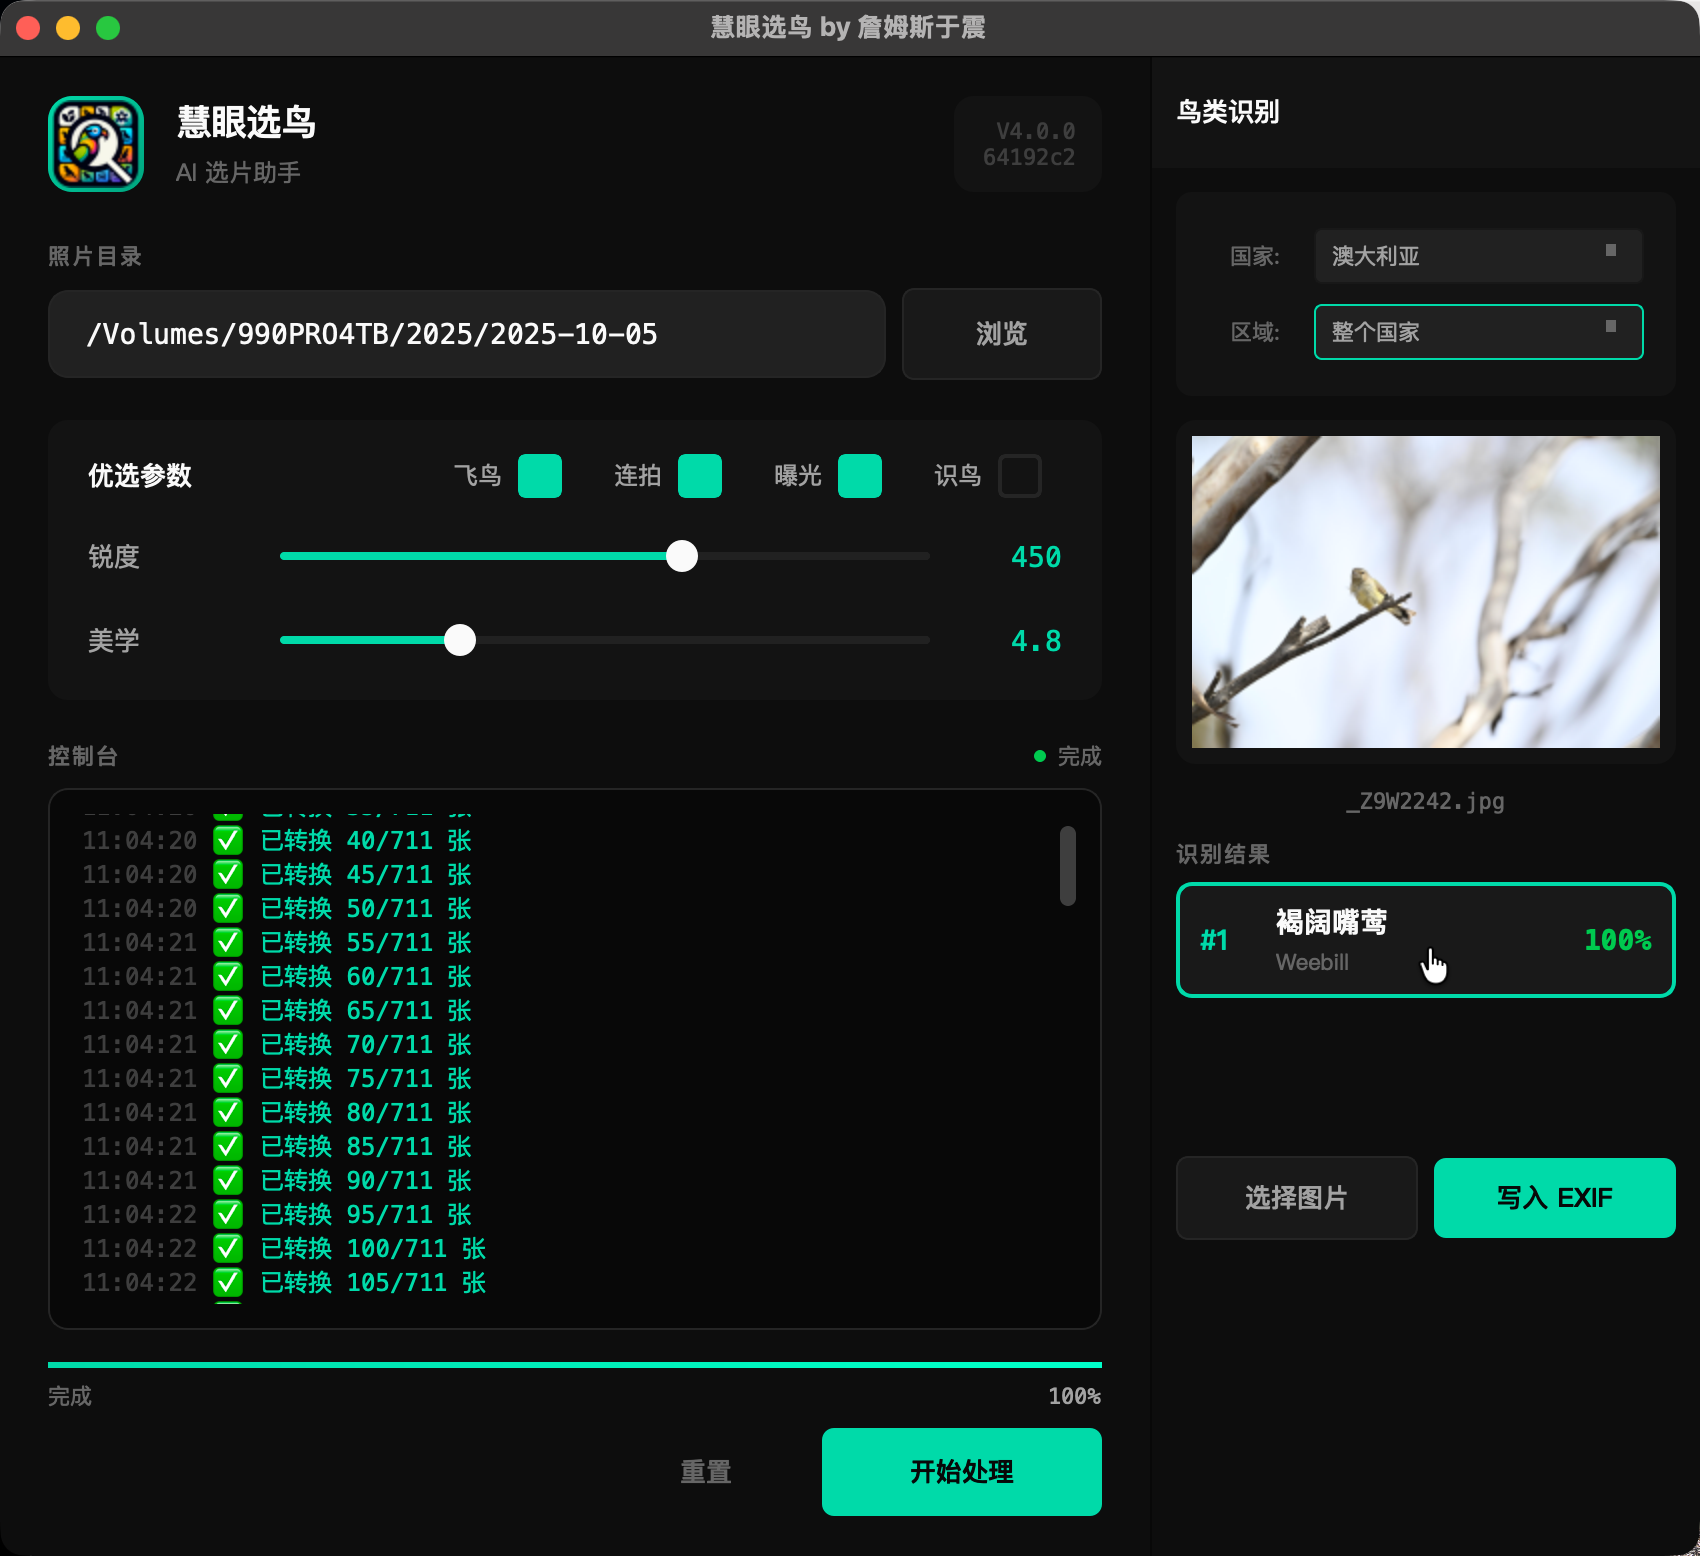Click the 锐度 slider handle
This screenshot has height=1556, width=1700.
coord(683,557)
